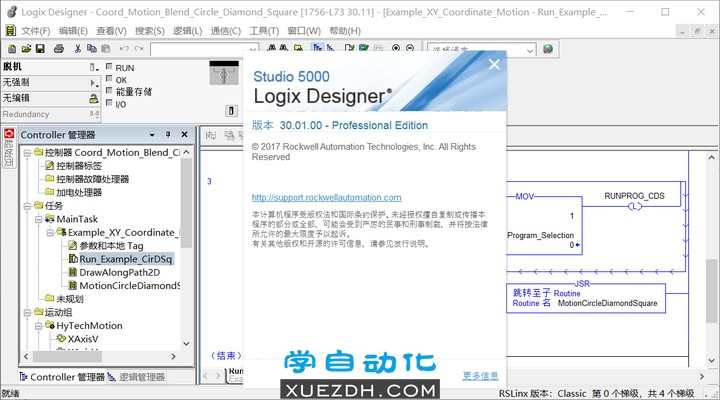Open the 文件(F) menu
This screenshot has height=400, width=720.
click(35, 31)
